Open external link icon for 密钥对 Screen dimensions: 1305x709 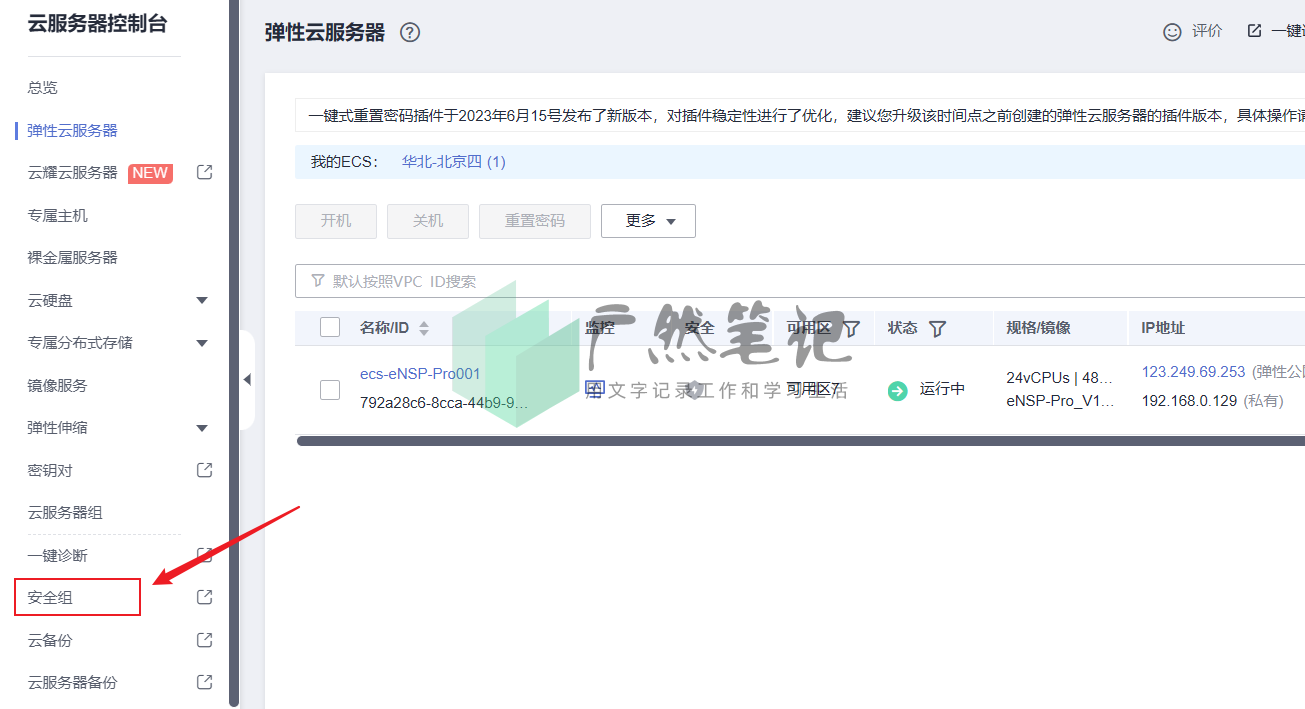coord(204,470)
